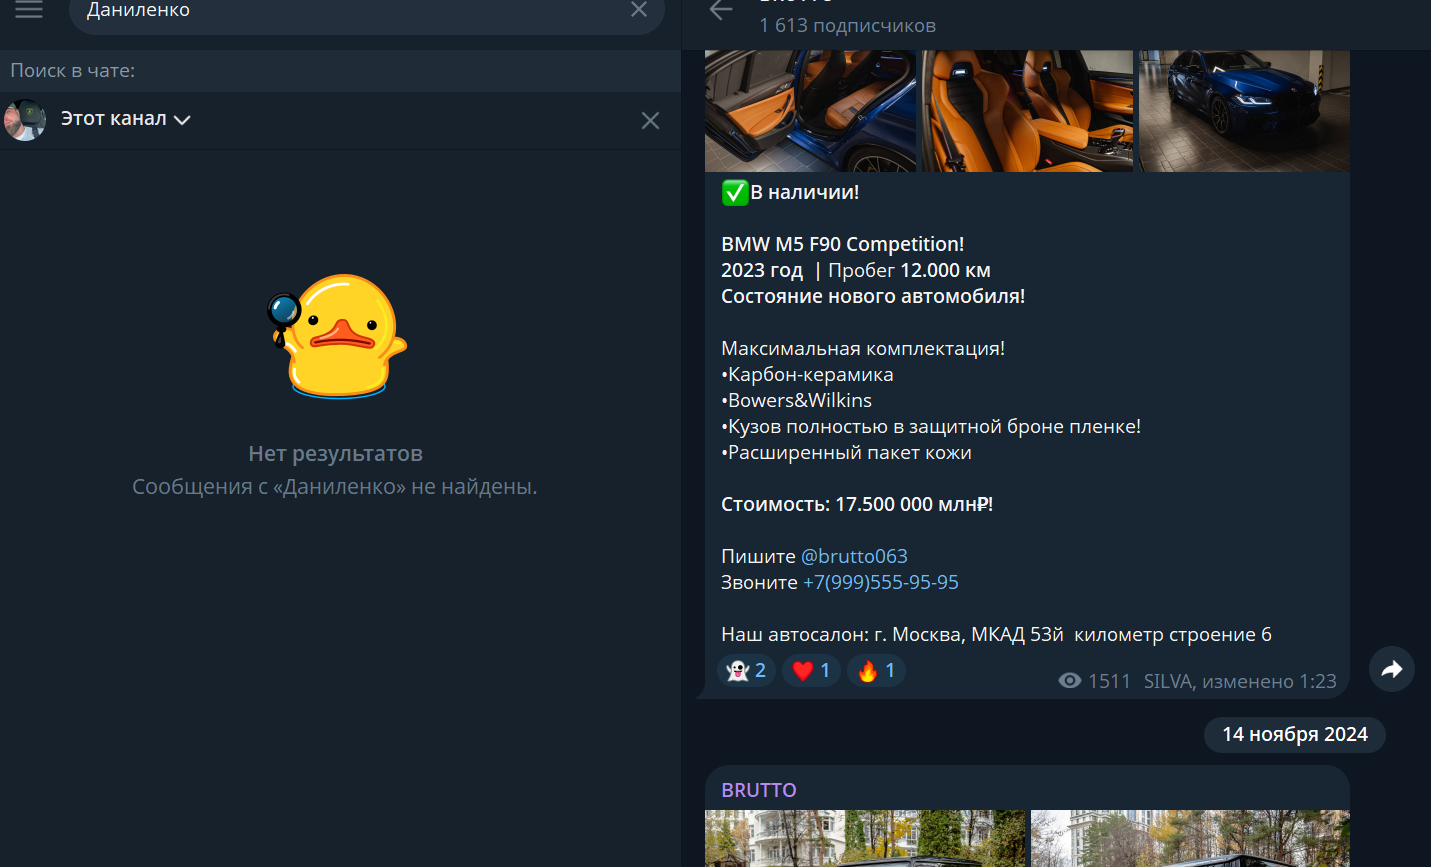Open the @brutto063 mention link
The width and height of the screenshot is (1431, 867).
tap(854, 556)
